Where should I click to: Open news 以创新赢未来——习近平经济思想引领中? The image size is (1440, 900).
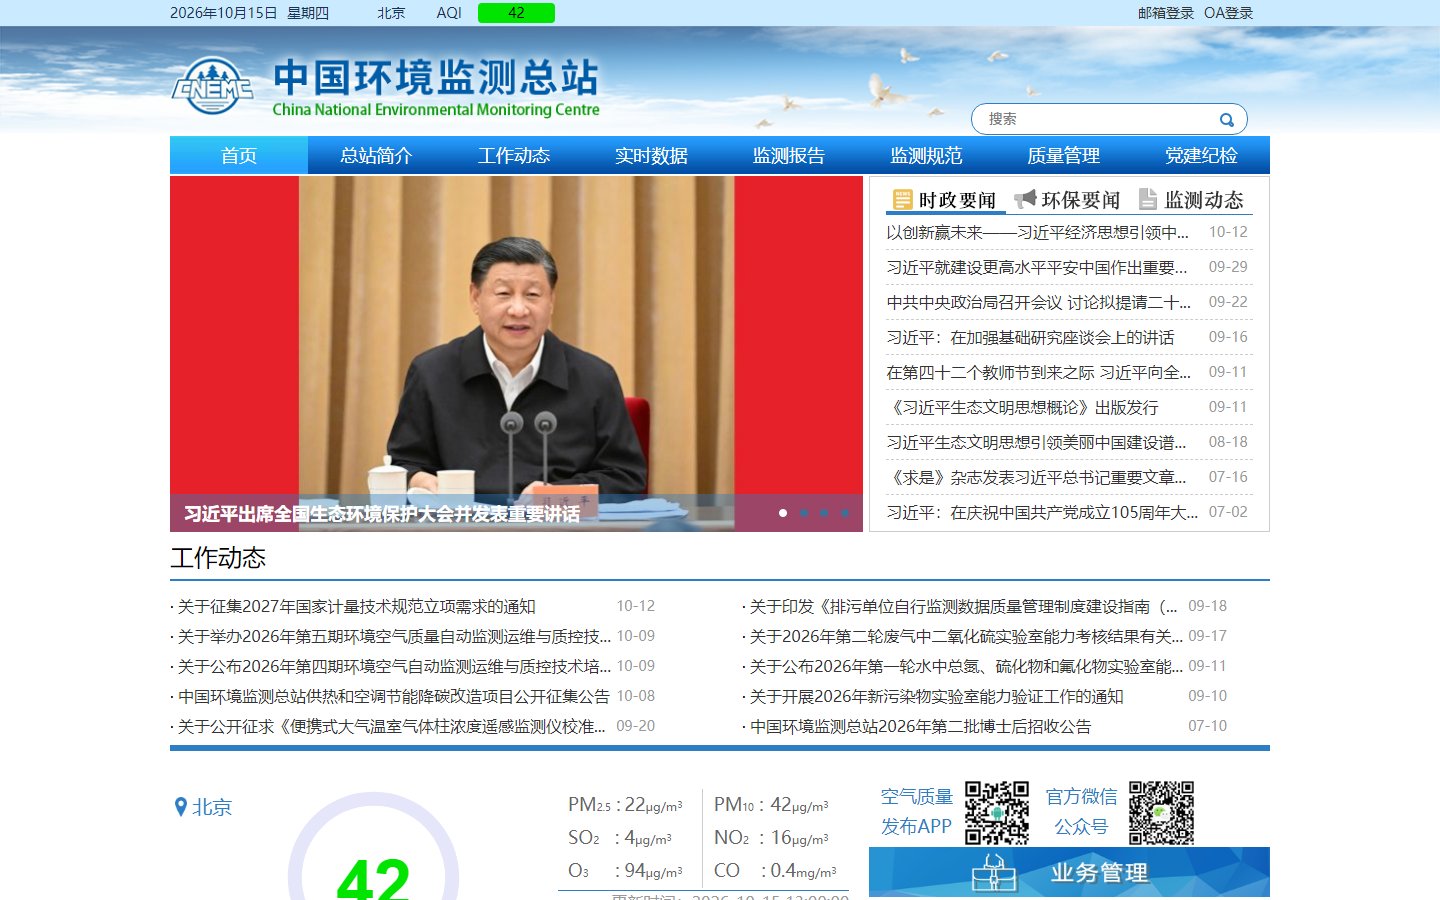[1038, 233]
